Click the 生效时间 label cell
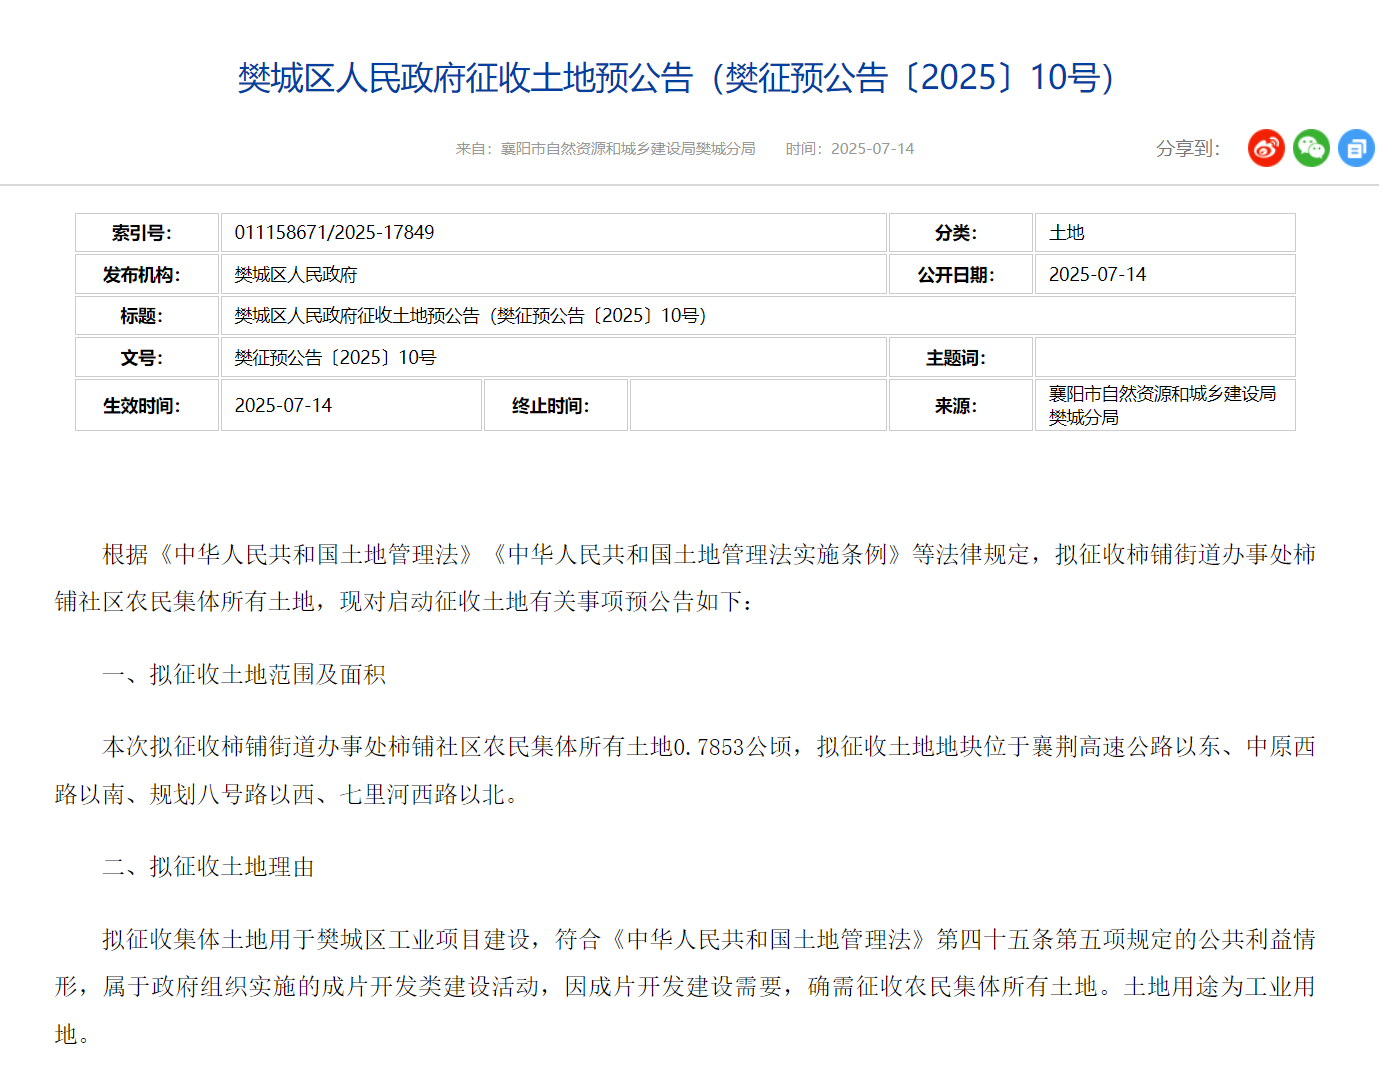The width and height of the screenshot is (1396, 1065). click(x=147, y=405)
